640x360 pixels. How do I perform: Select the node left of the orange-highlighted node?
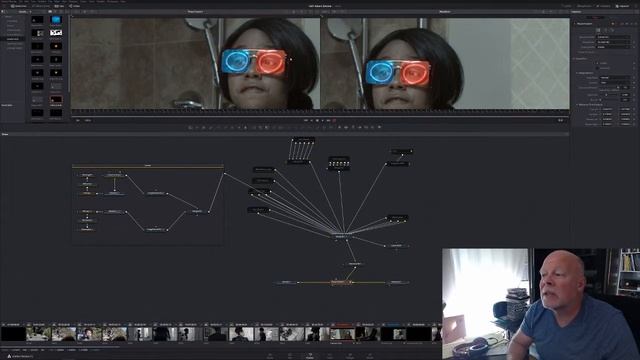[x=287, y=282]
